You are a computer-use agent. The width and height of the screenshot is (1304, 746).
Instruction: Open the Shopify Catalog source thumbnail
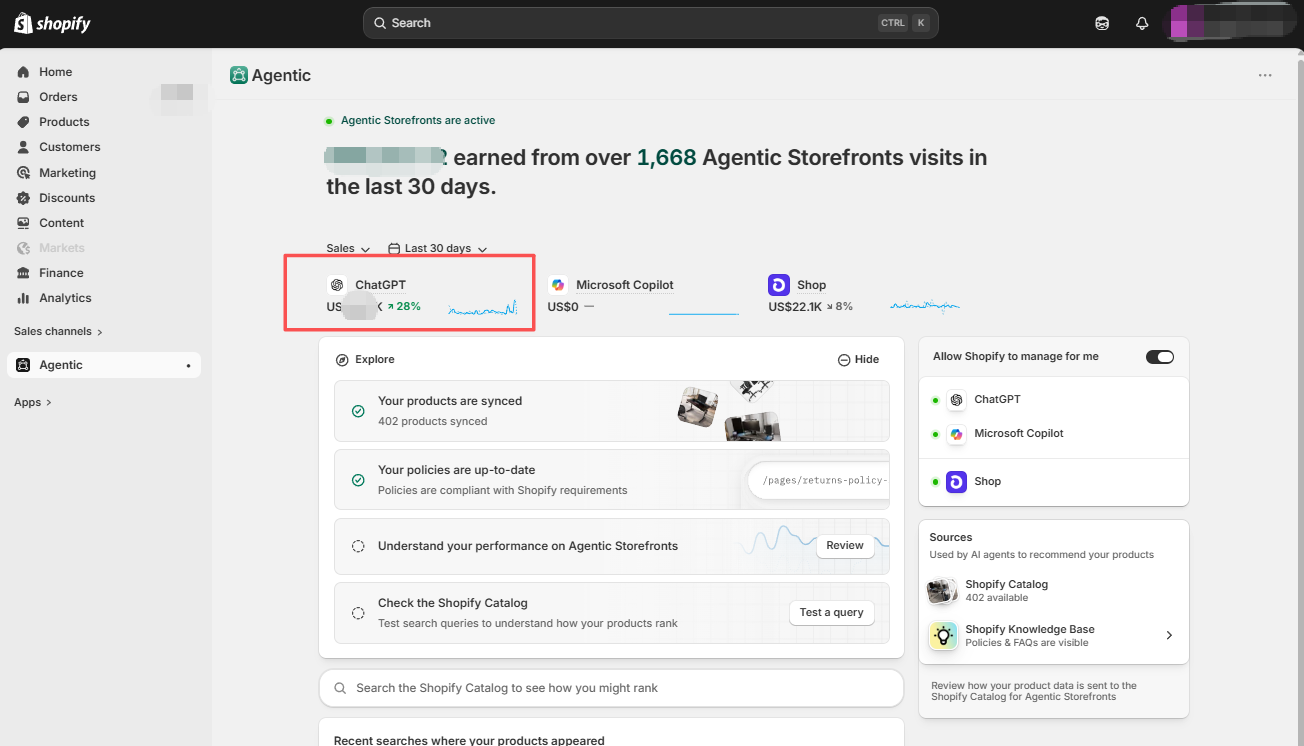click(942, 591)
